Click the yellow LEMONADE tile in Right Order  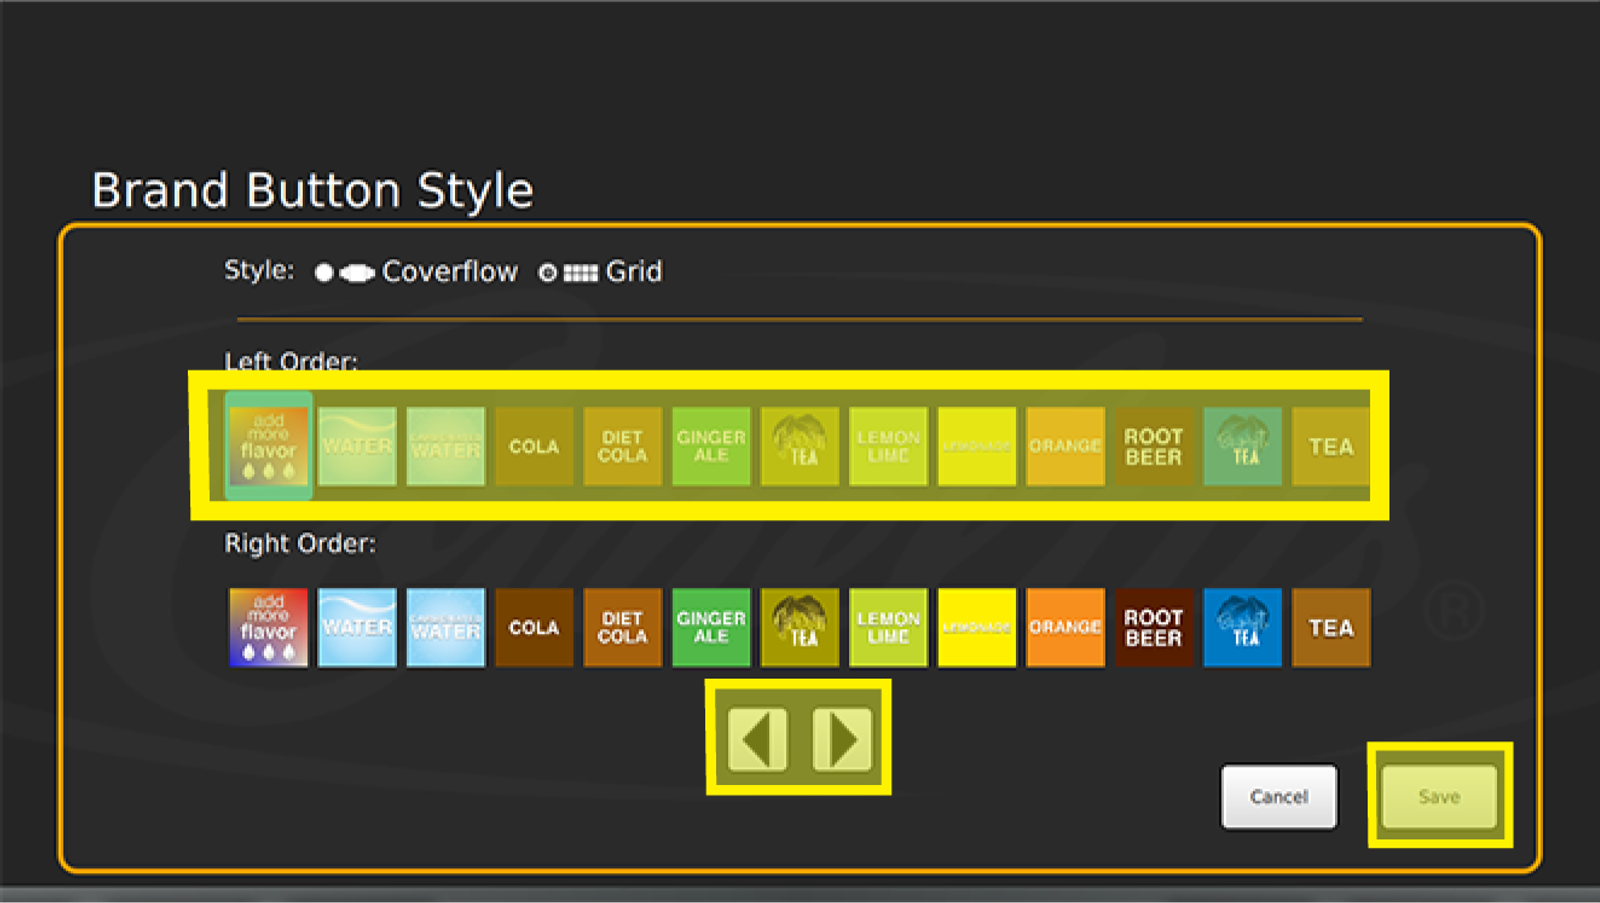coord(977,627)
